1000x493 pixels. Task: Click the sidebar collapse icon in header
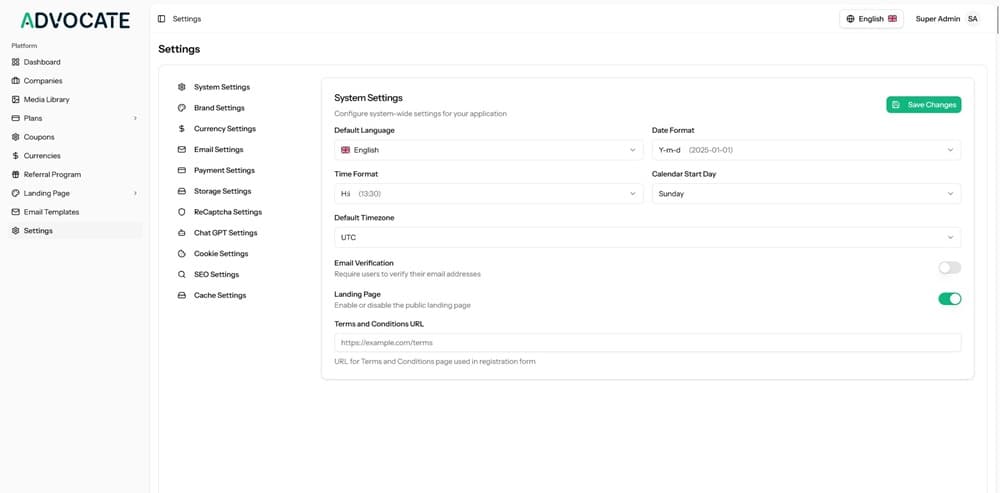click(162, 19)
